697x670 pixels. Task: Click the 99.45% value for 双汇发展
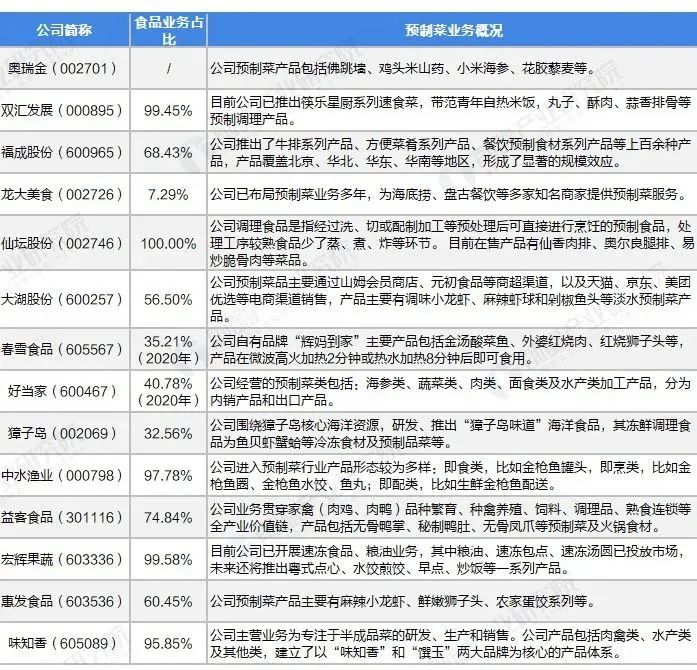click(x=168, y=110)
